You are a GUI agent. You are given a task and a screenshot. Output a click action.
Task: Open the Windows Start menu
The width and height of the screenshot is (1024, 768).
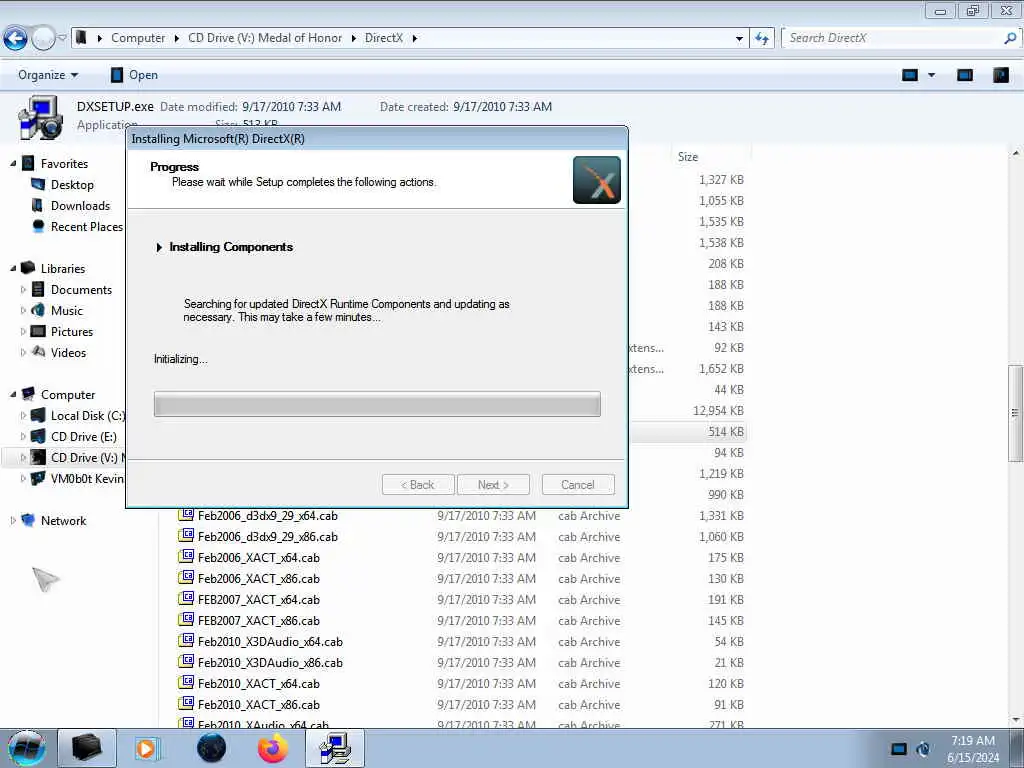tap(26, 748)
